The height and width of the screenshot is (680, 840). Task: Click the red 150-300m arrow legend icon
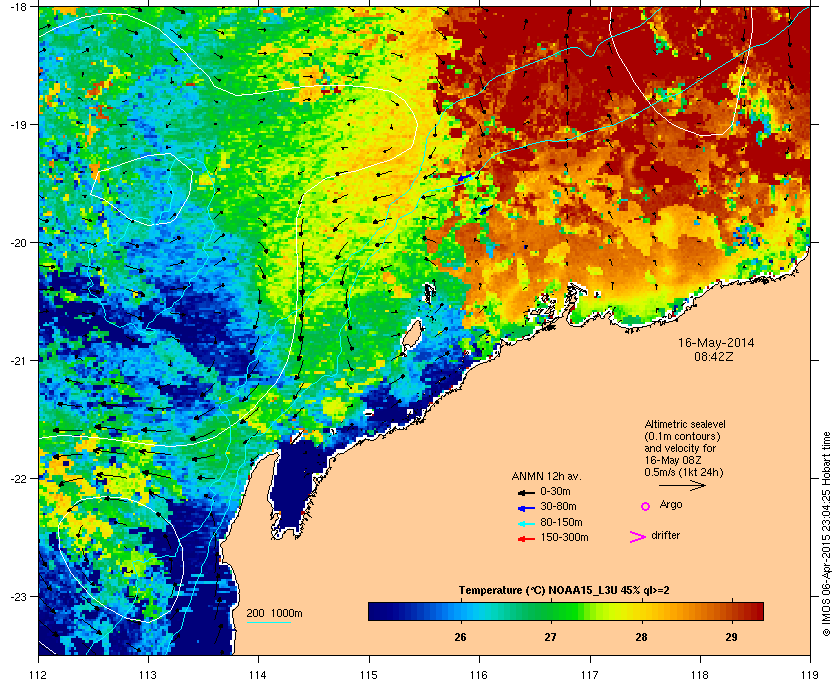pyautogui.click(x=526, y=539)
